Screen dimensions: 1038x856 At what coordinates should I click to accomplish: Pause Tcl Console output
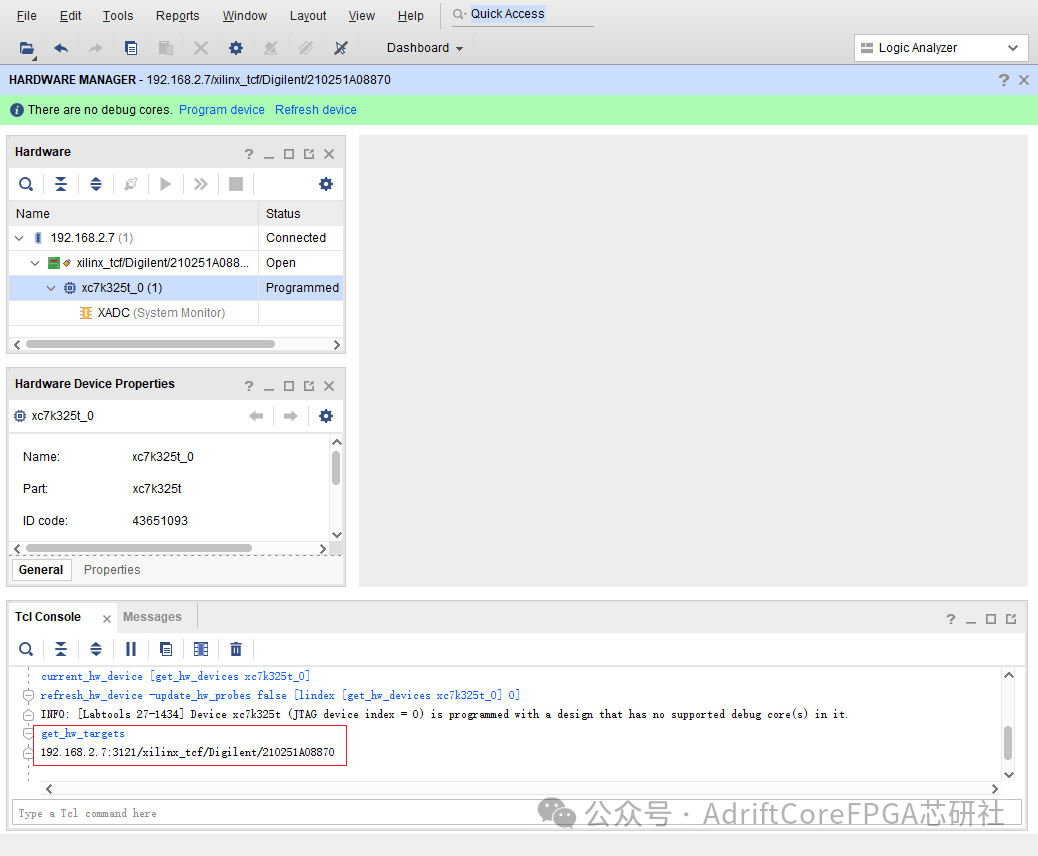click(x=131, y=649)
